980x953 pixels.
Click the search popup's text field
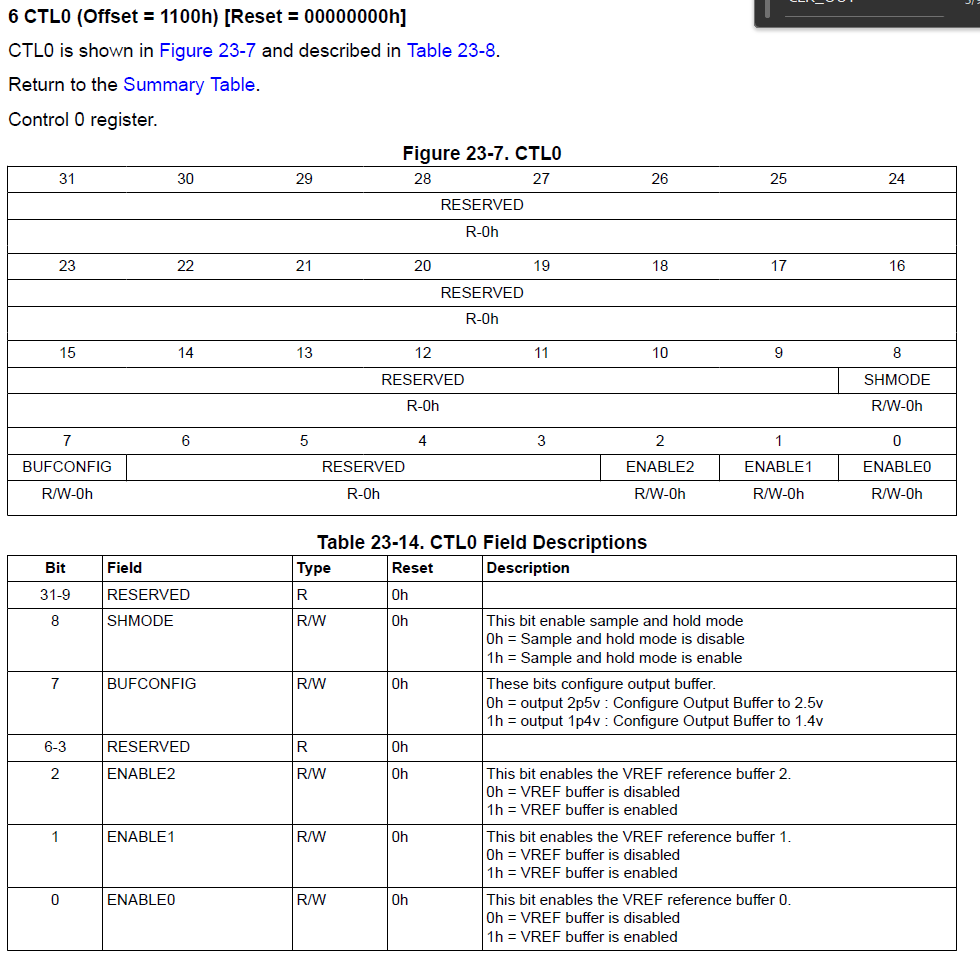click(864, 6)
